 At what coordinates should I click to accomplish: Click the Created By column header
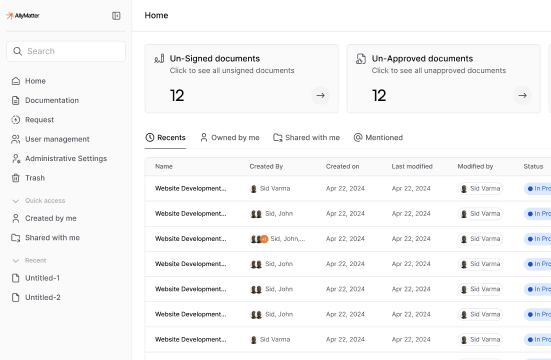[x=266, y=167]
